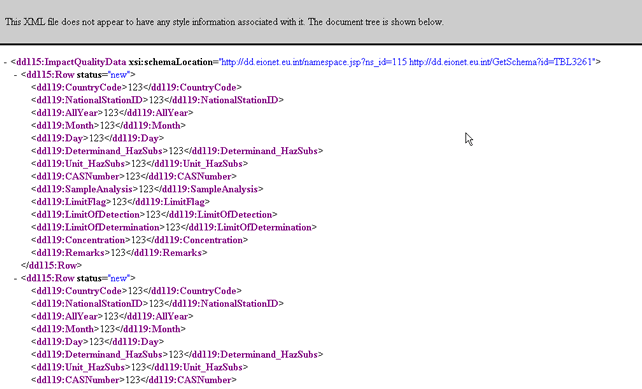Select the dd119:SampleAnalysis element line
642x389 pixels.
coord(147,189)
